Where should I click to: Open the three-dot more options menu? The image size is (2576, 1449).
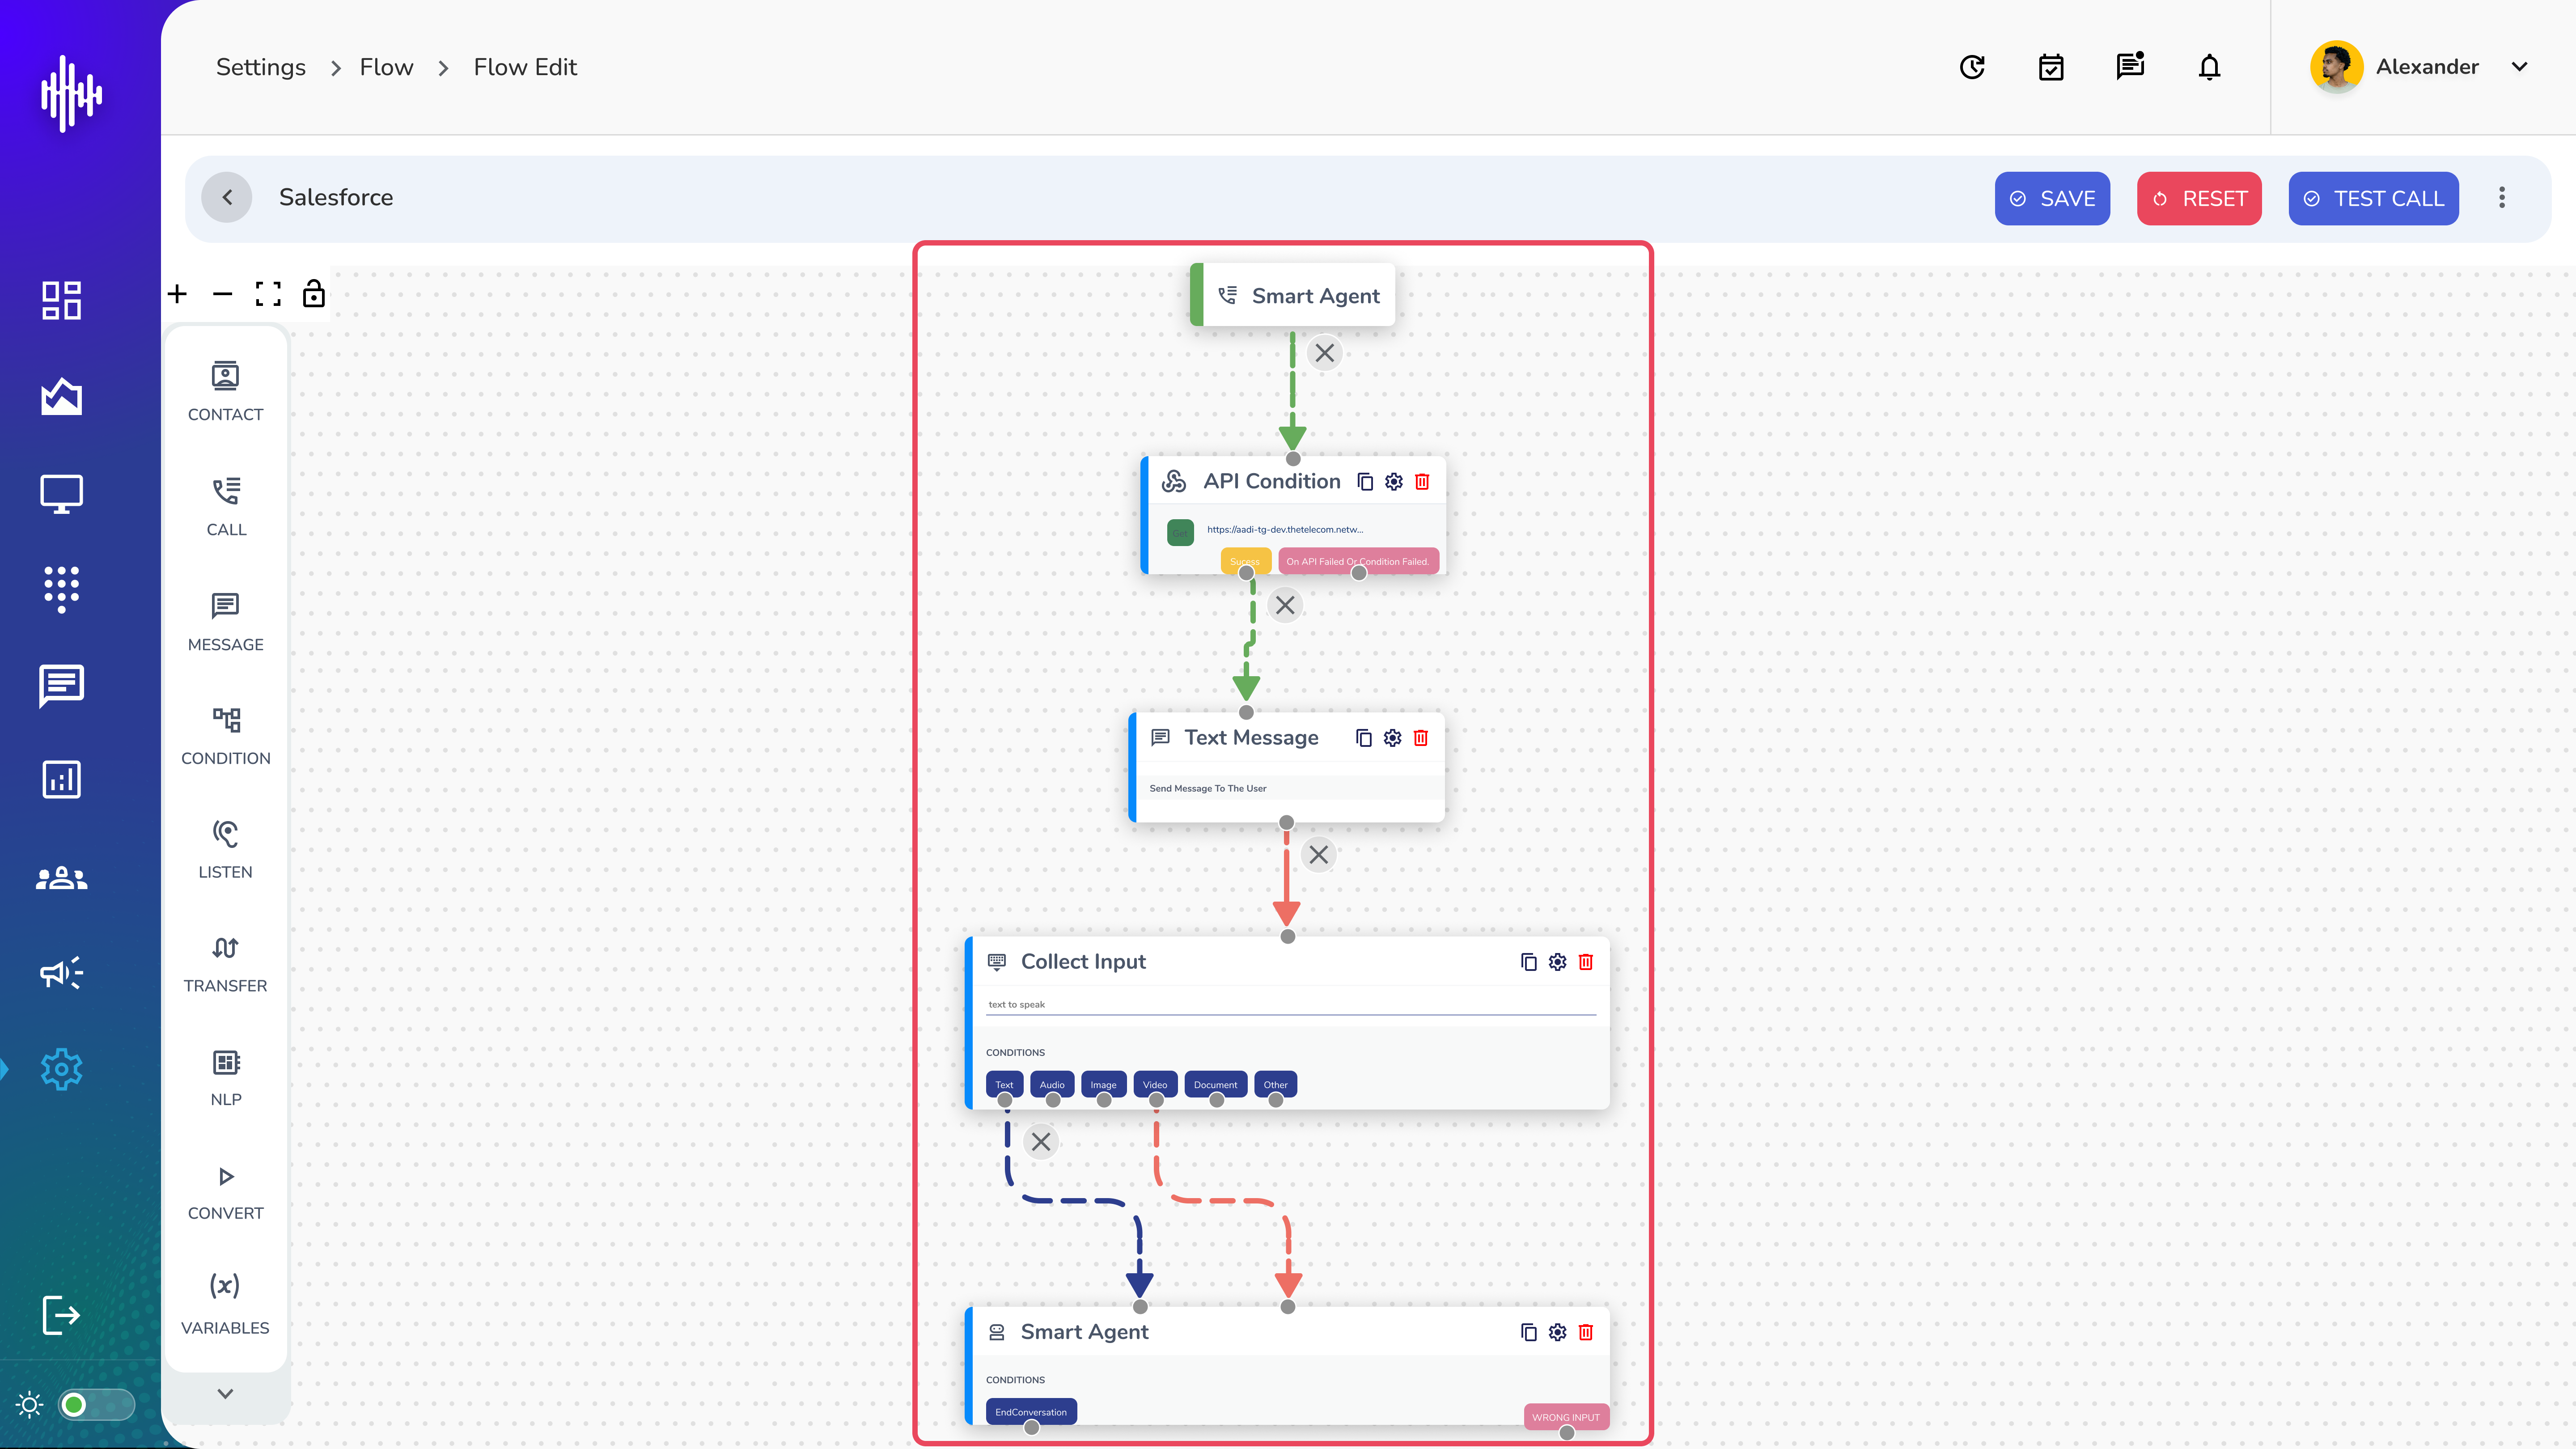pos(2502,198)
